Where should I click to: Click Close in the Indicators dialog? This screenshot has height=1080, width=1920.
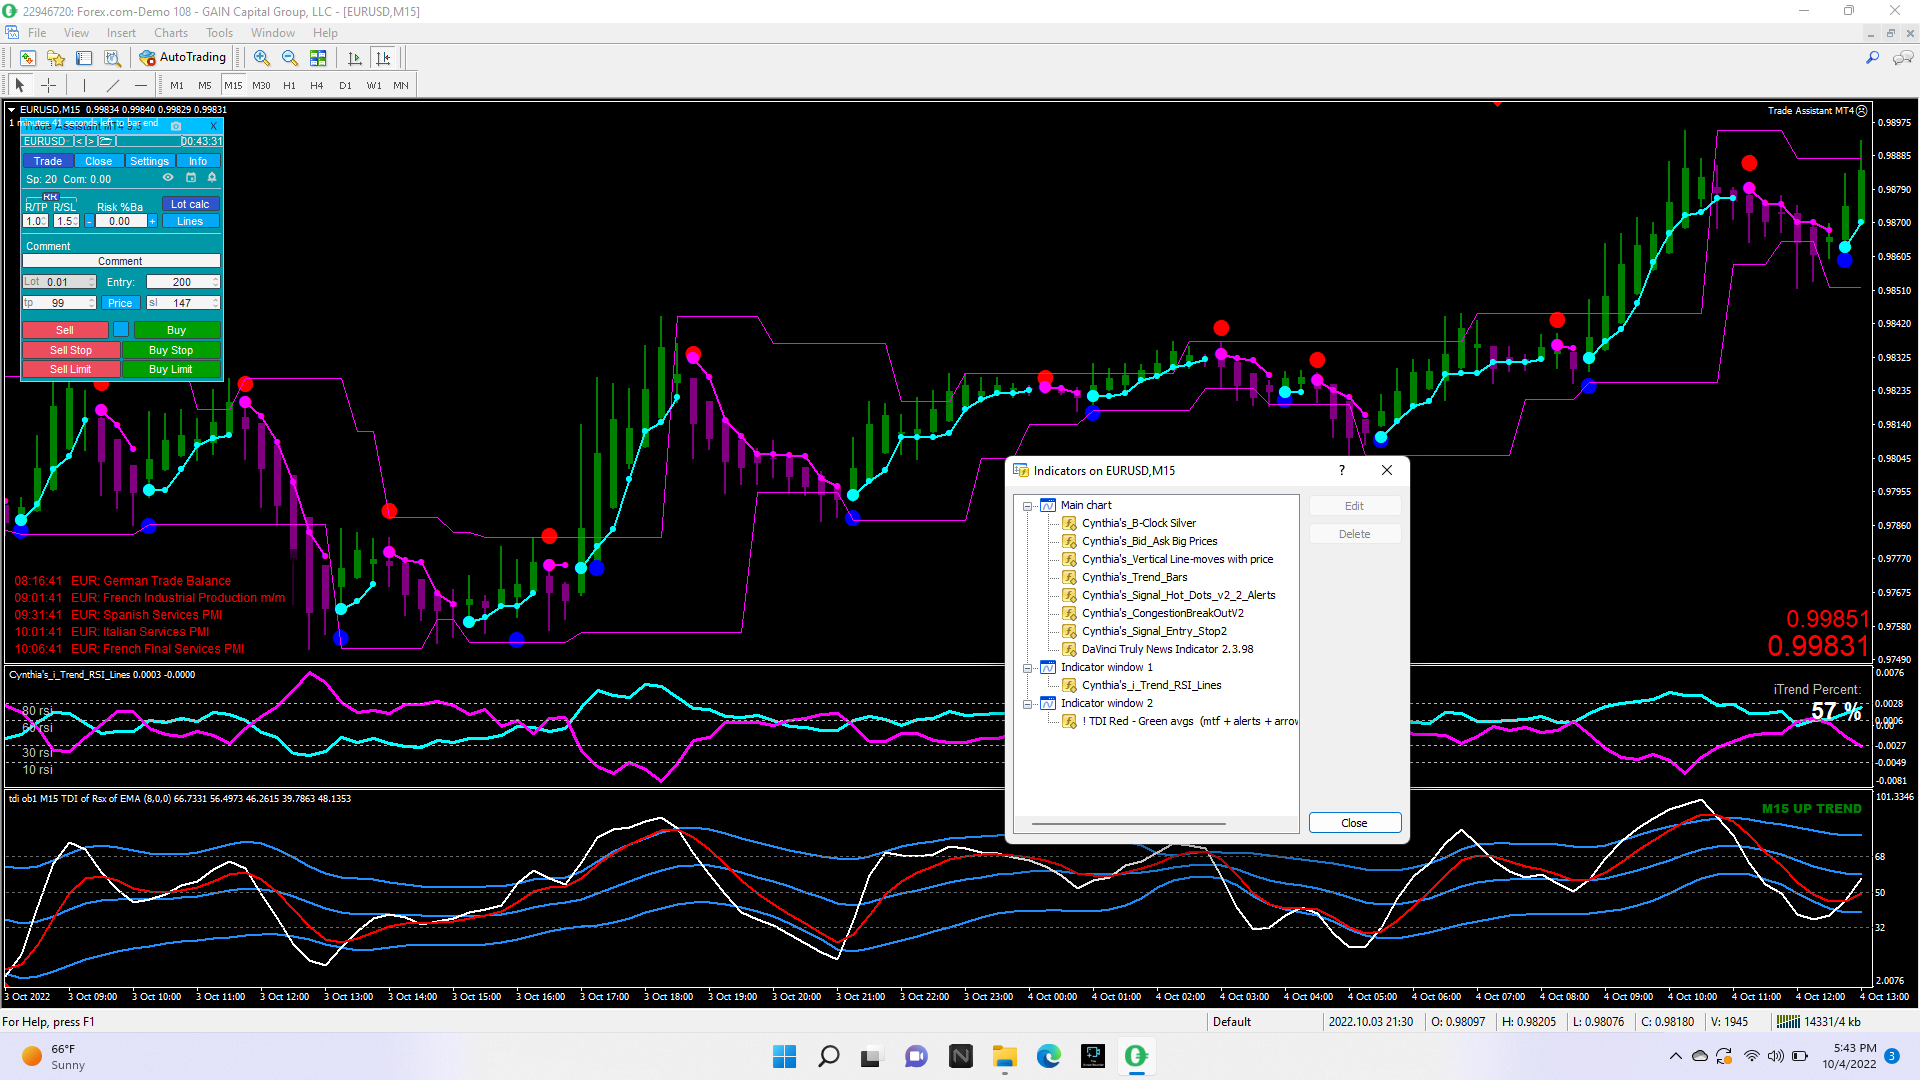1354,823
